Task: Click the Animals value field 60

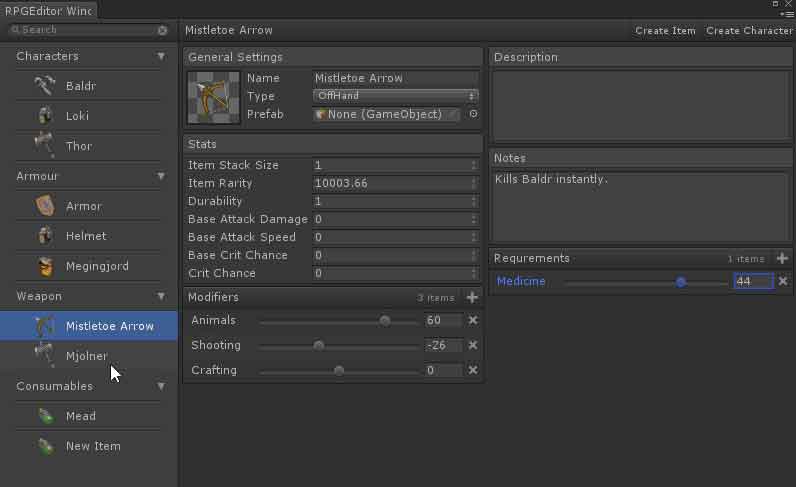Action: (443, 320)
